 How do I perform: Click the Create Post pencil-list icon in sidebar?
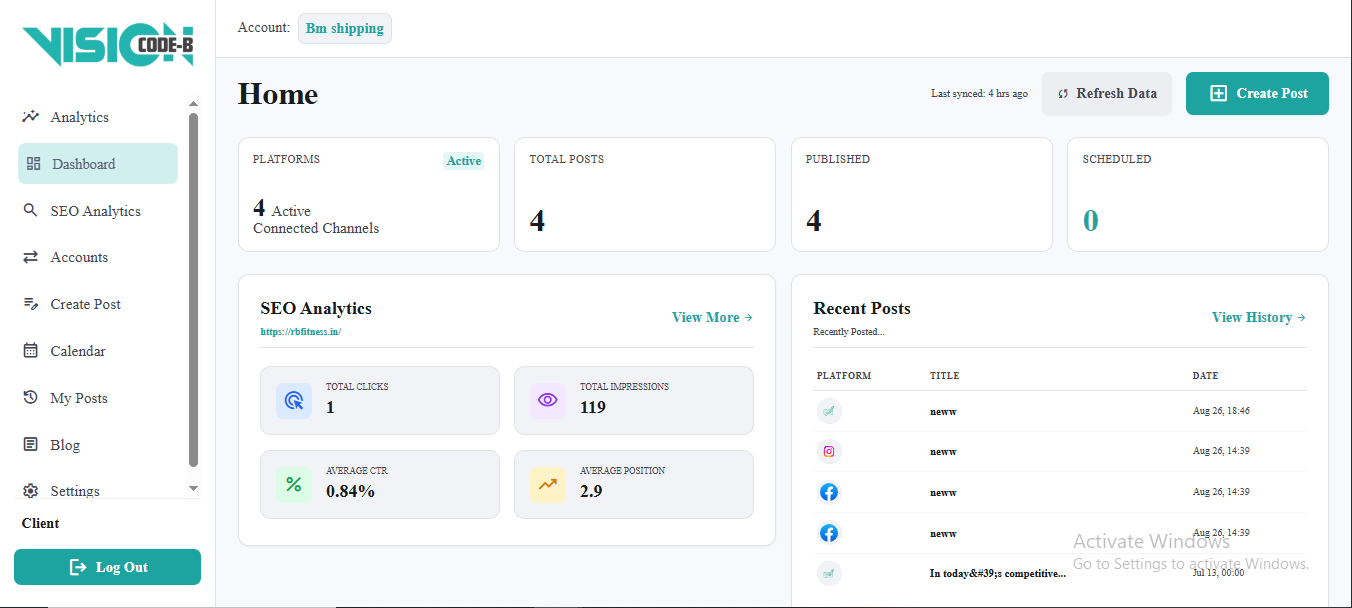point(30,304)
